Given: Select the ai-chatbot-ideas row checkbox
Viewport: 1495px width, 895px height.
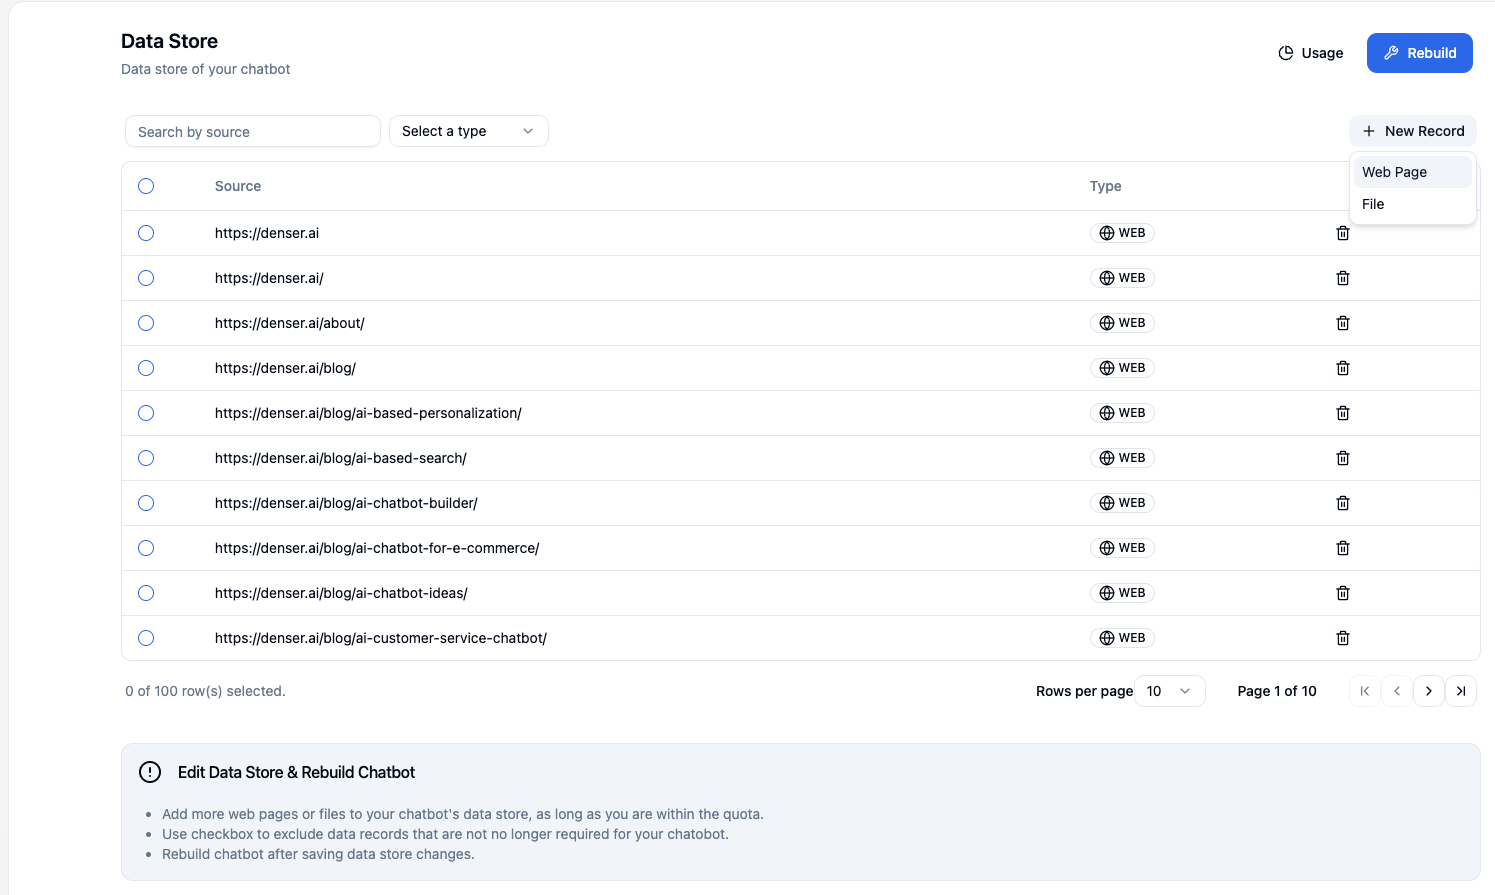Looking at the screenshot, I should [146, 593].
